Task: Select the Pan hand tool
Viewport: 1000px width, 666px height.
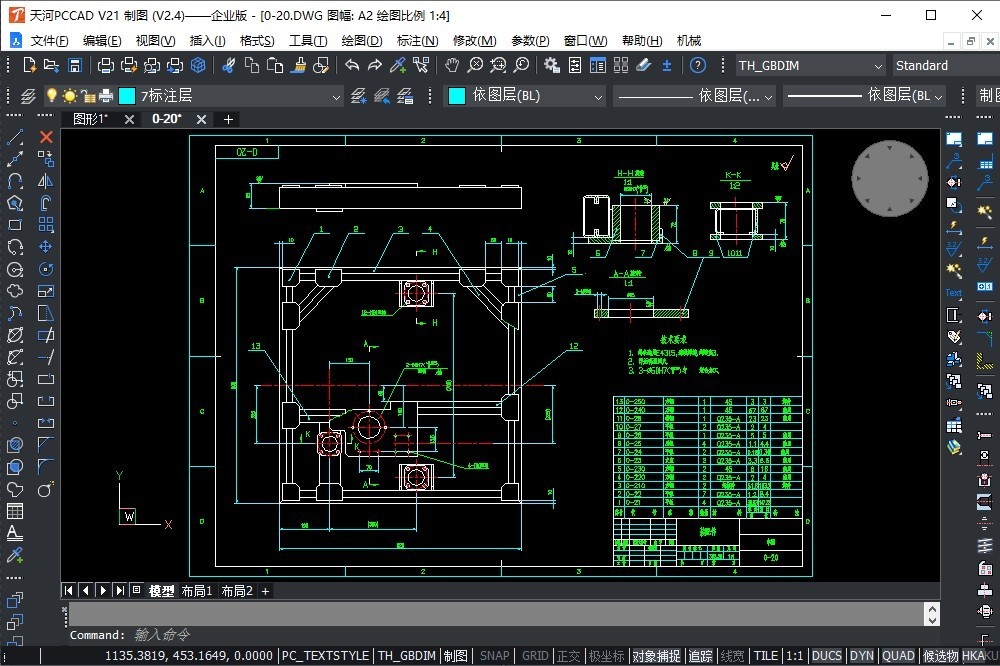Action: (x=452, y=65)
